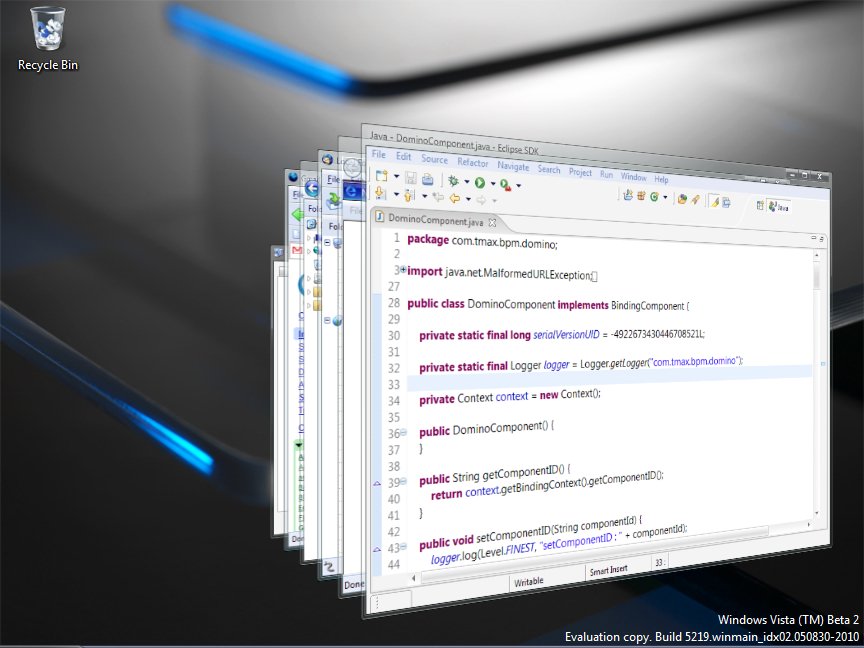Collapse the setComponentID fold at line 43
Viewport: 864px width, 648px height.
coord(403,547)
